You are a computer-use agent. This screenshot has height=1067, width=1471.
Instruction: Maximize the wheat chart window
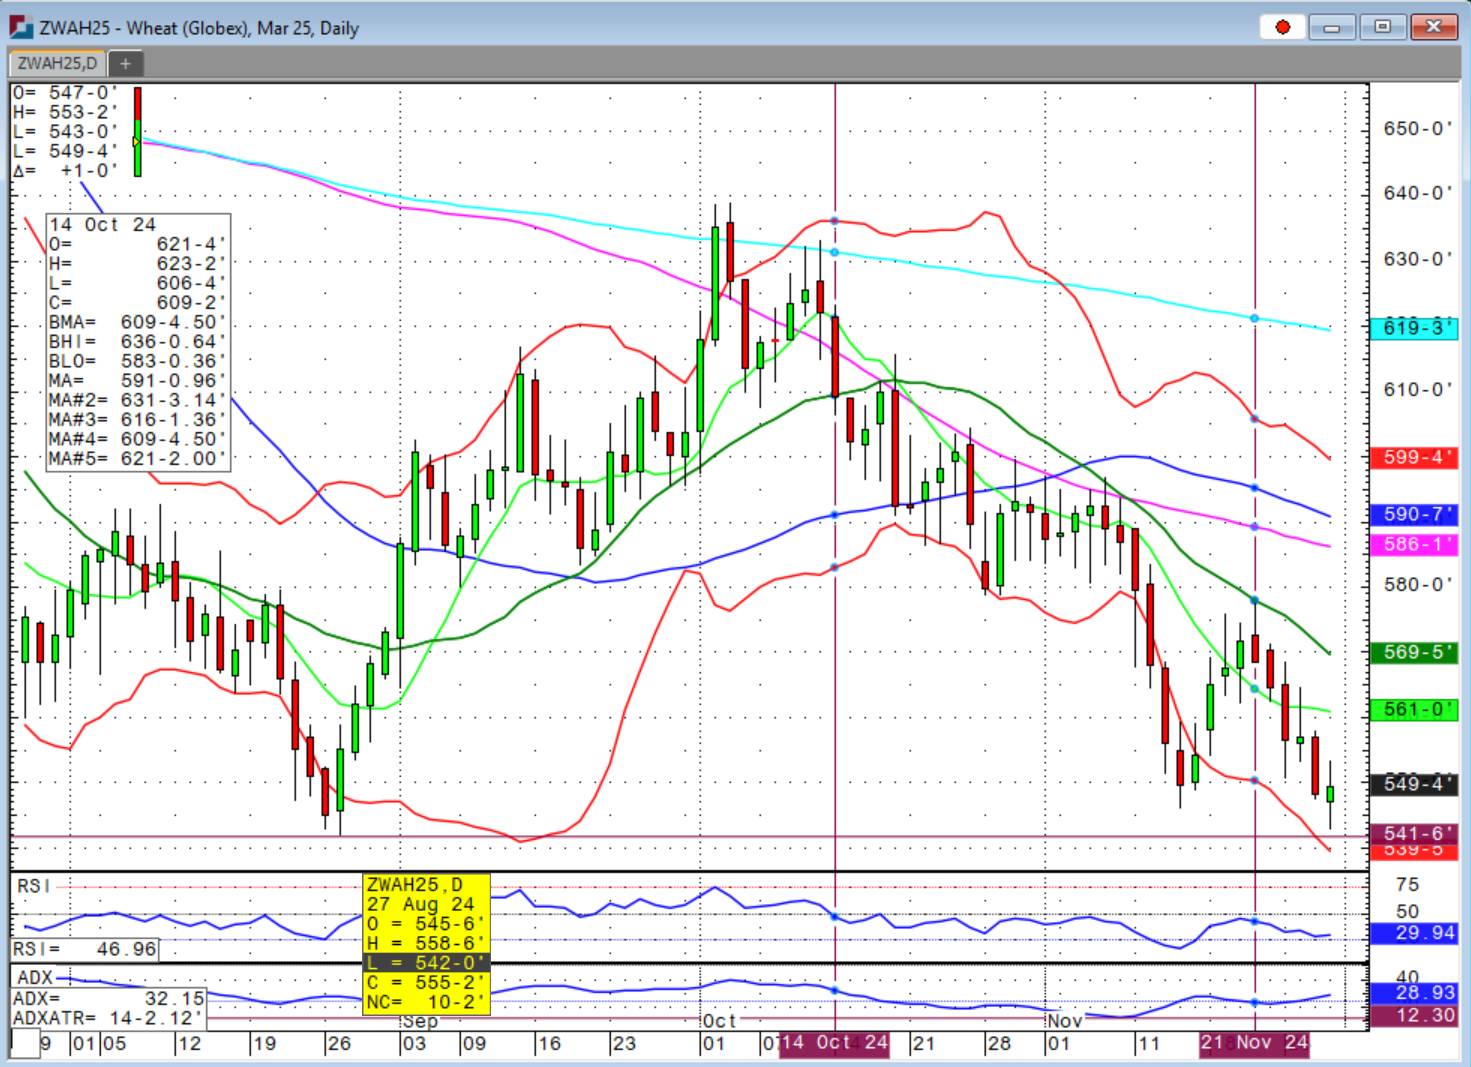click(x=1383, y=27)
